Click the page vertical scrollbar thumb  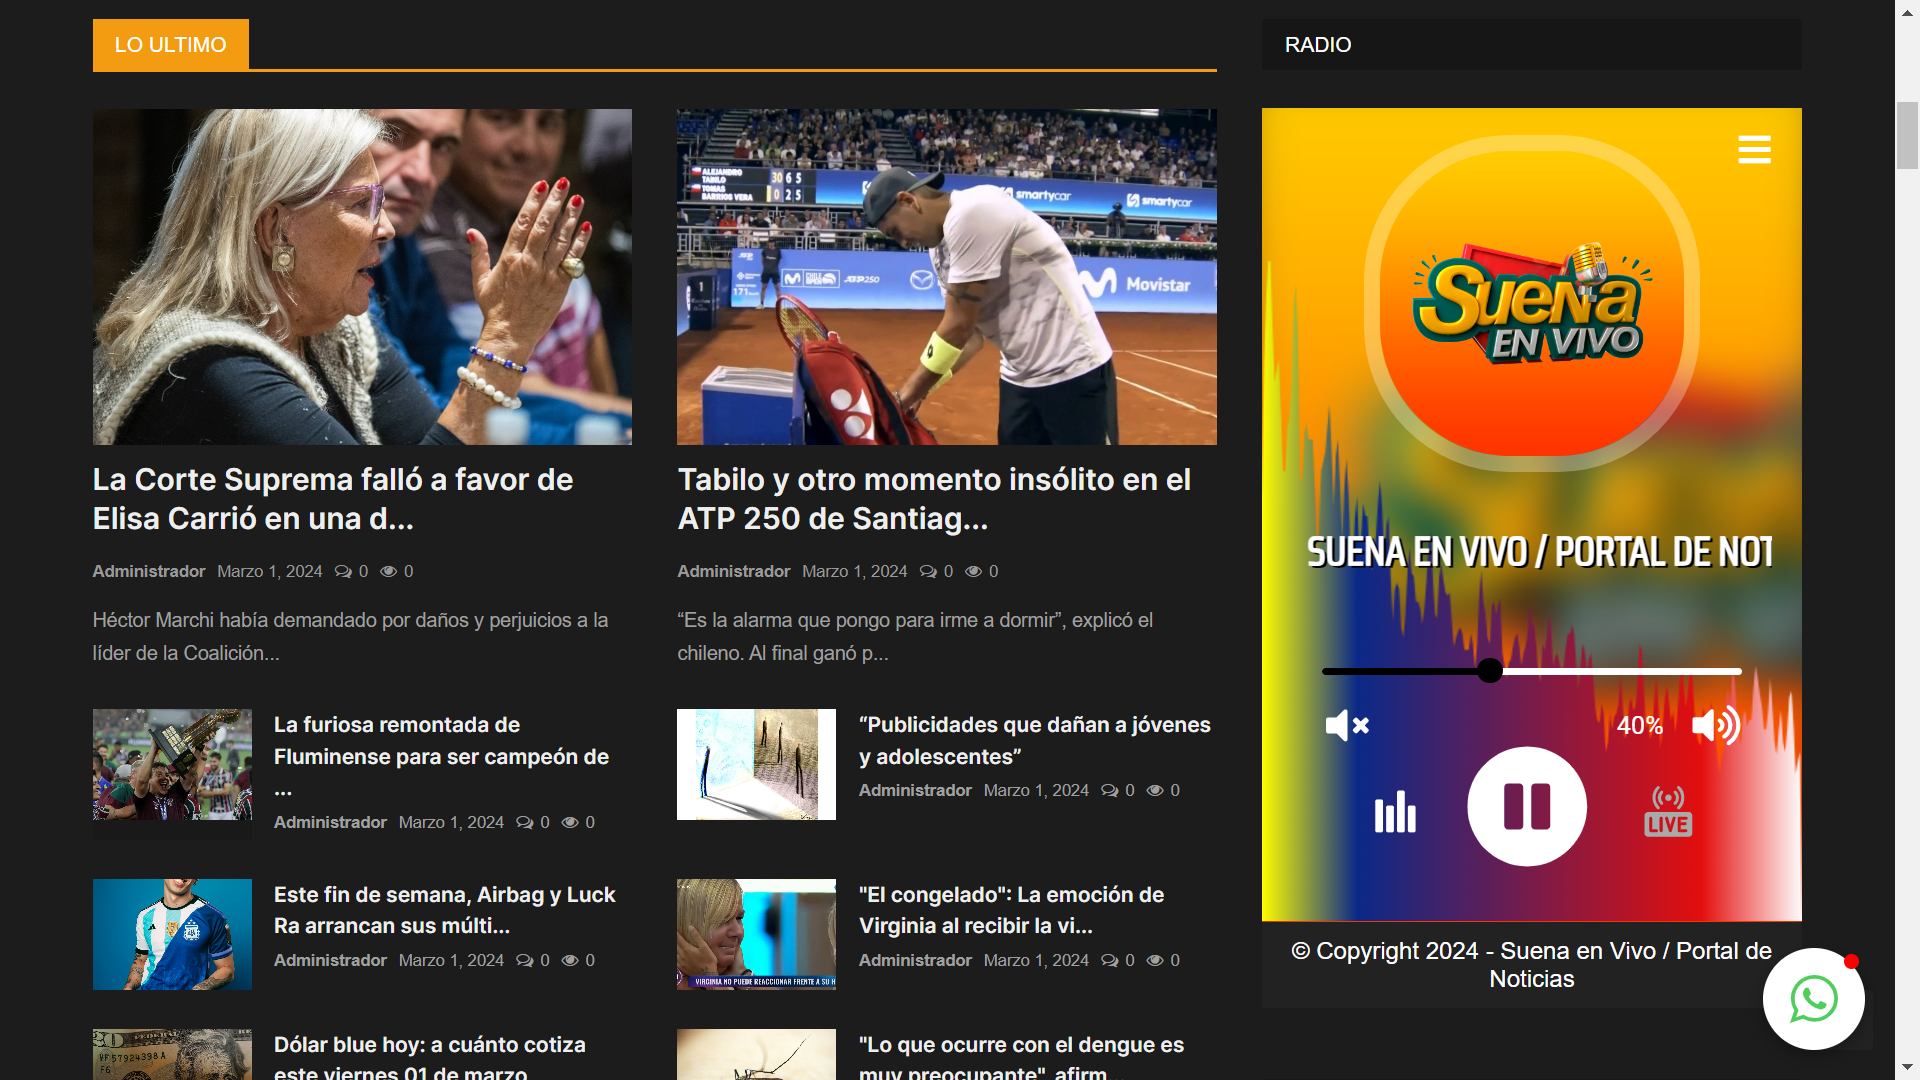pos(1907,135)
